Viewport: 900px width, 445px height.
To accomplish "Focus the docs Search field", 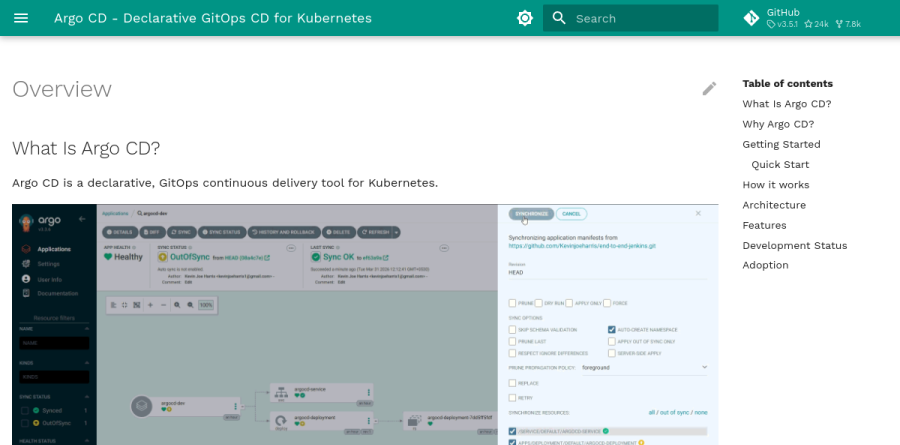I will point(630,18).
